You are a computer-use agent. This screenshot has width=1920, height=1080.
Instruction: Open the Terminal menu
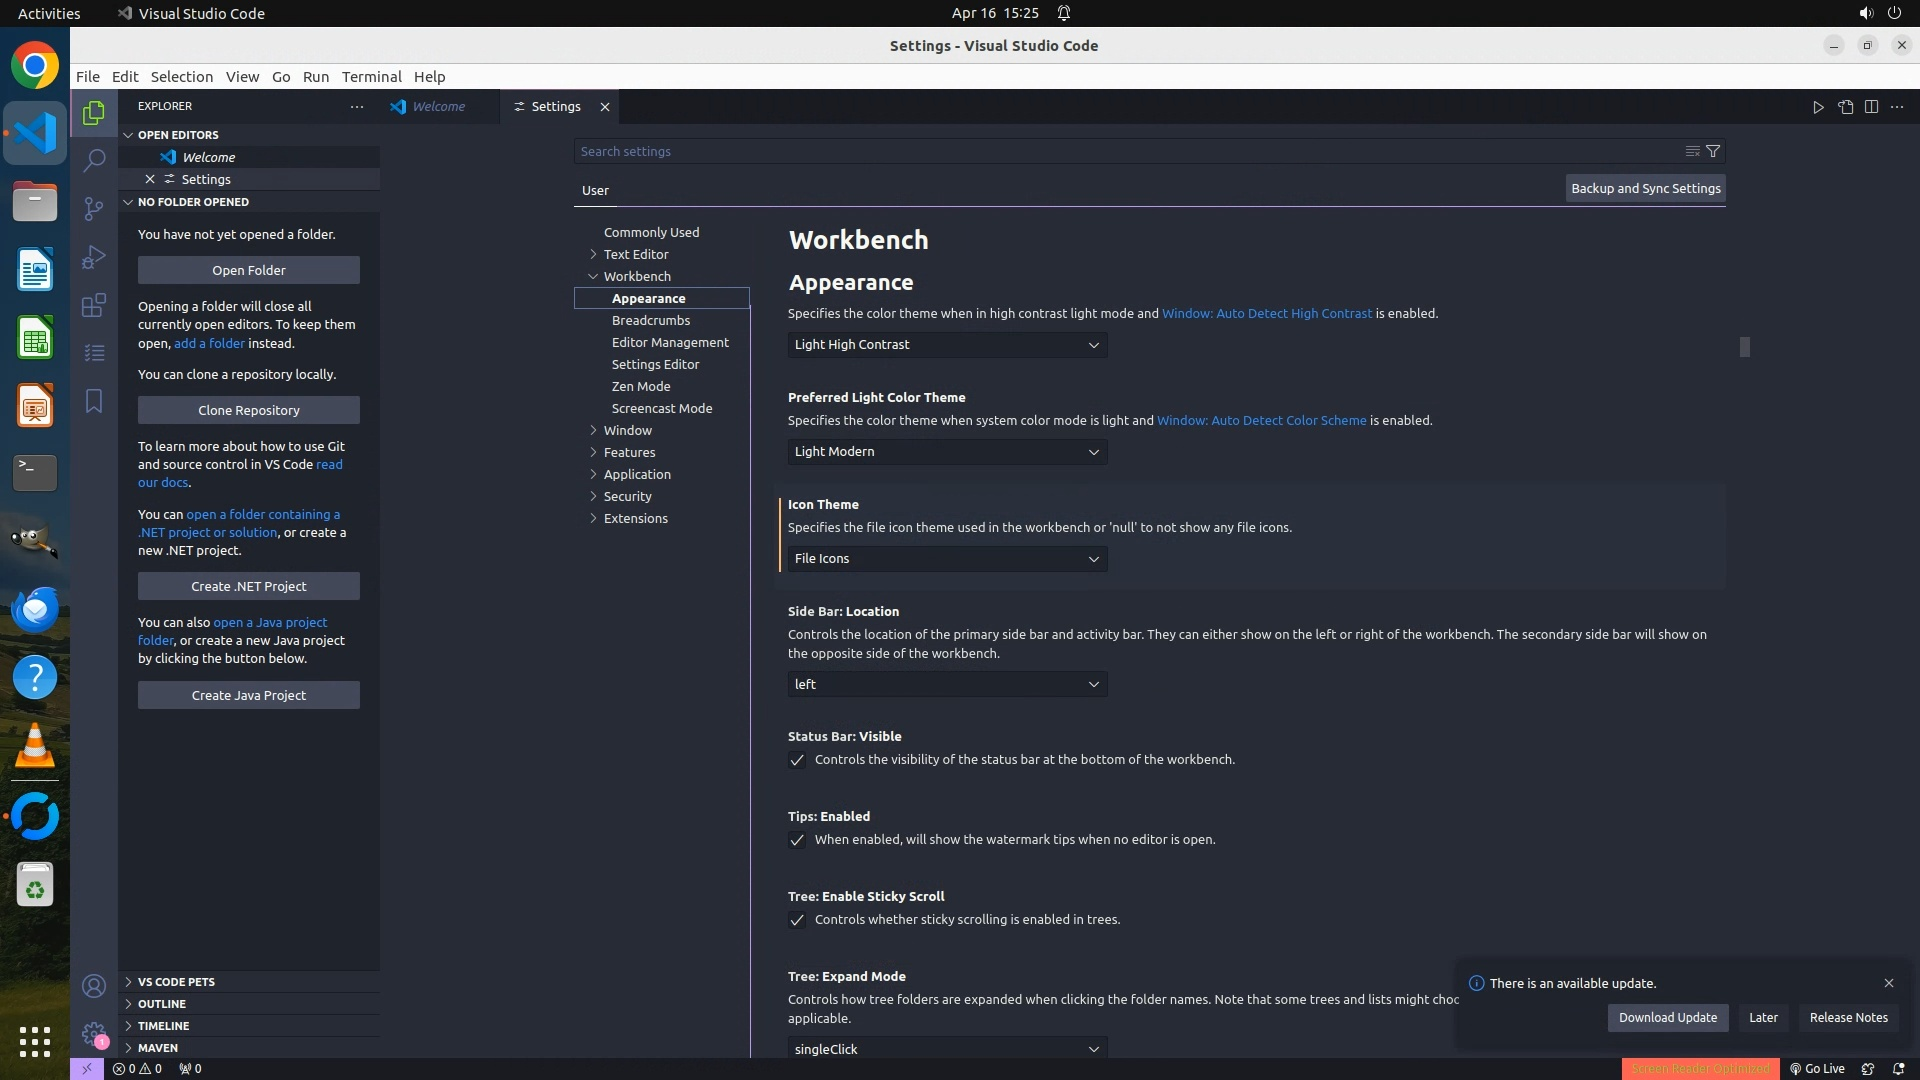tap(371, 77)
